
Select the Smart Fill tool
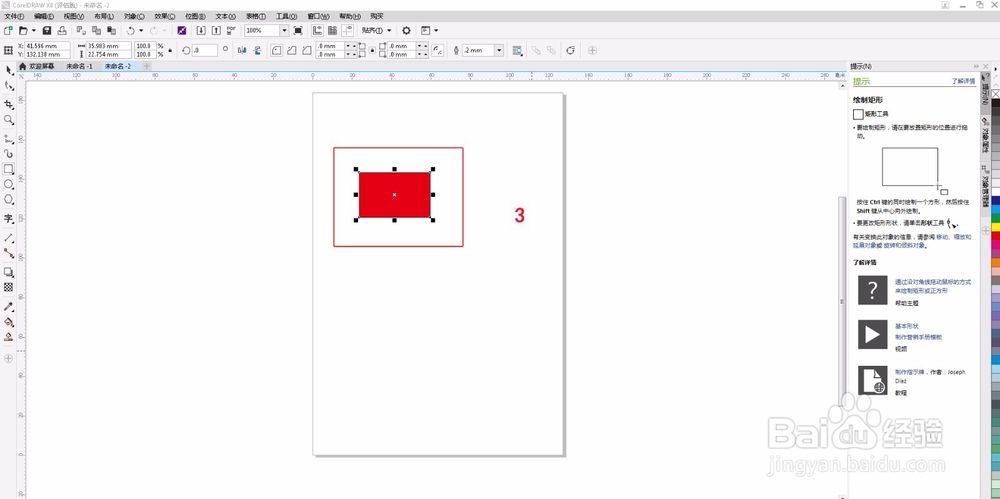click(x=8, y=337)
